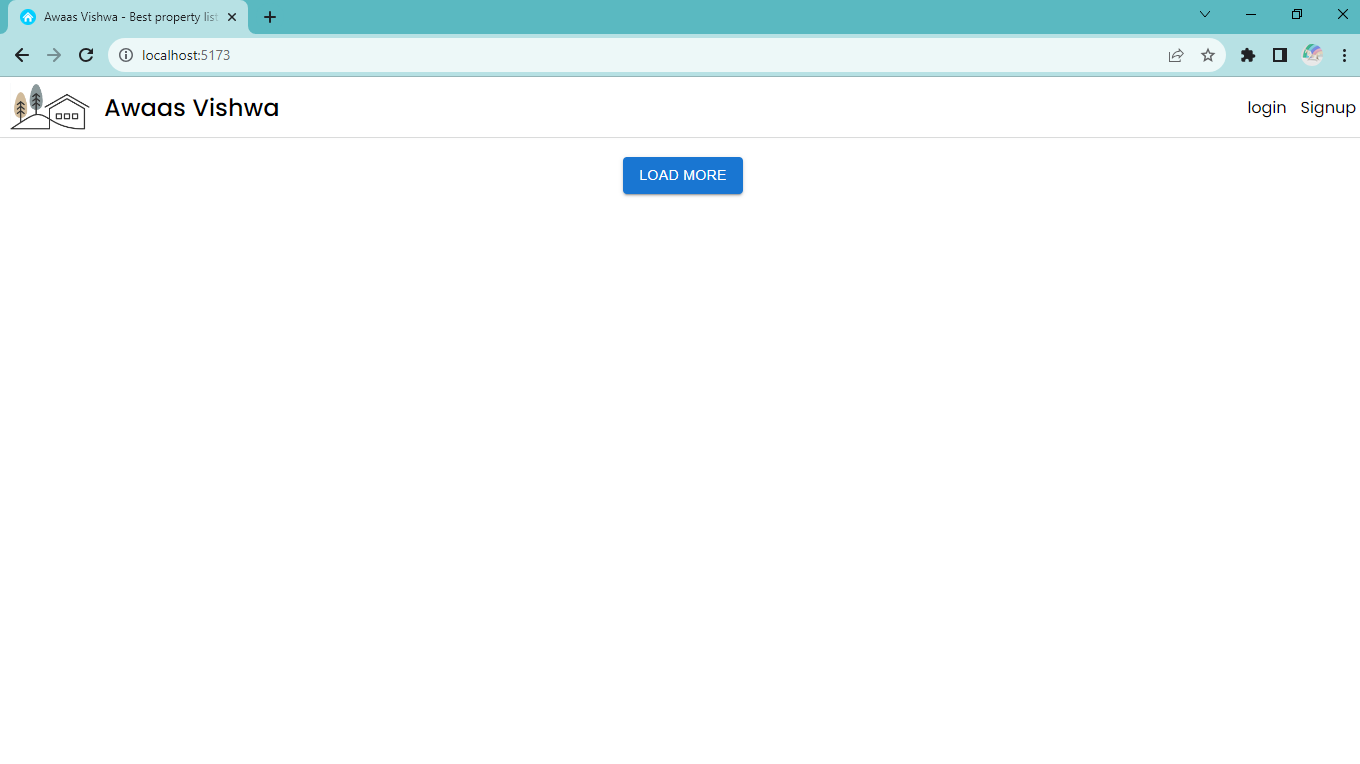Close the current browser tab
This screenshot has height=764, width=1360.
231,16
